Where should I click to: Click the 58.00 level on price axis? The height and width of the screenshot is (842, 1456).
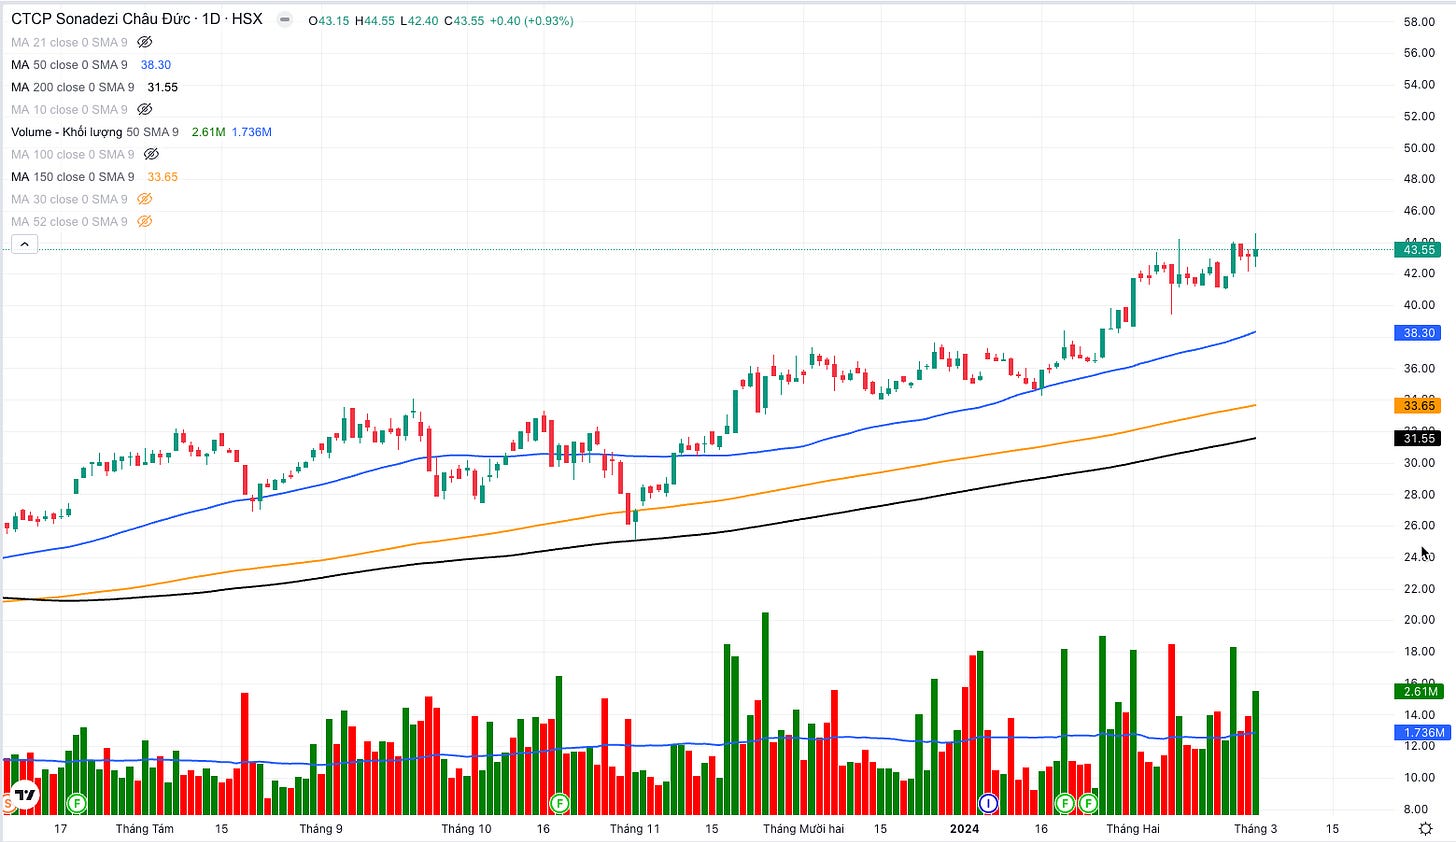1419,22
